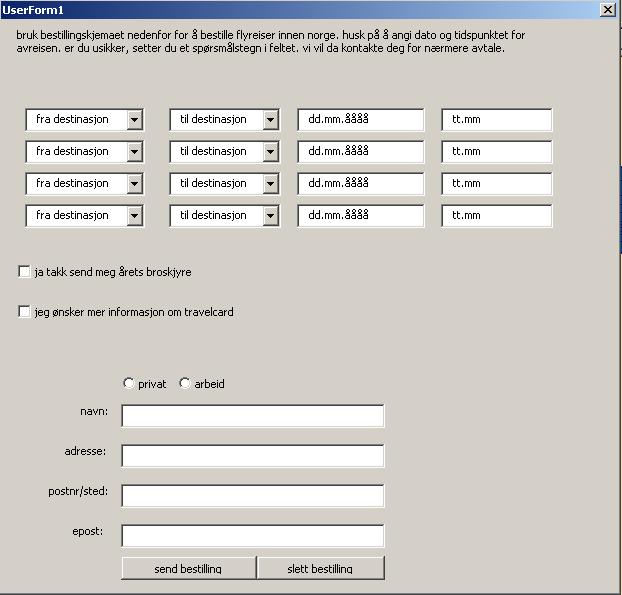Click the 'epost:' label

click(88, 532)
